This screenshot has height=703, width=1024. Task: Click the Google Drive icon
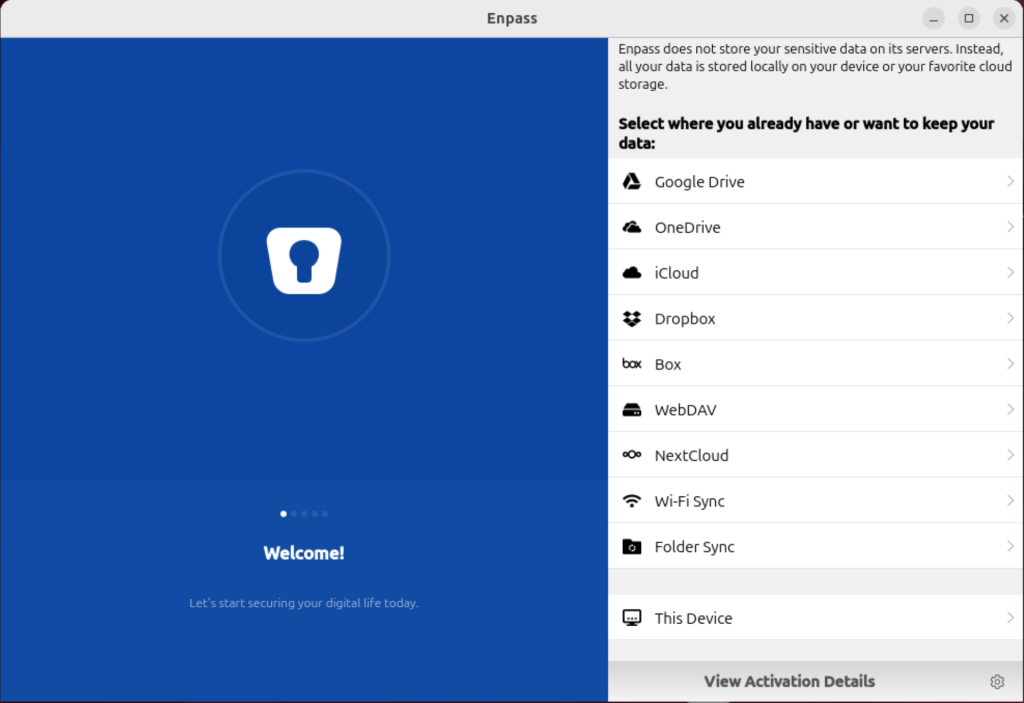(x=631, y=181)
